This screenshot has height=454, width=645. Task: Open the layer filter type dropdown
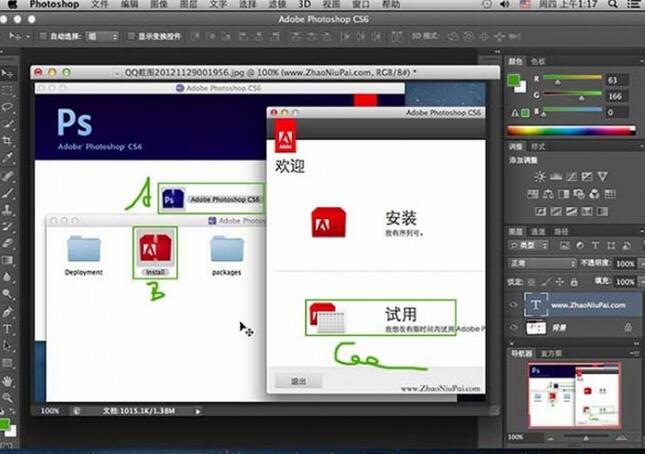[x=529, y=246]
